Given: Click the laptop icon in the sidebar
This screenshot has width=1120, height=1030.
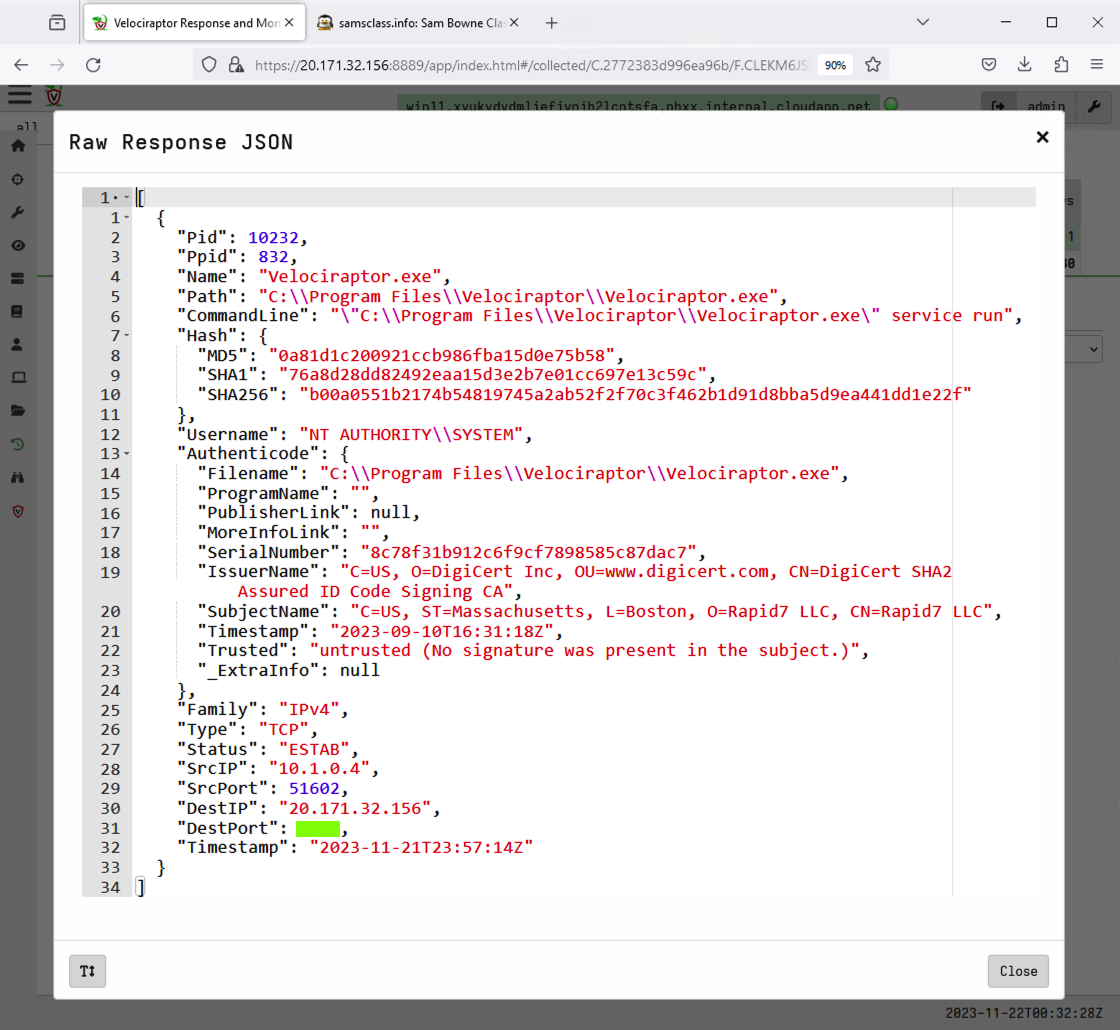Looking at the screenshot, I should [x=17, y=378].
